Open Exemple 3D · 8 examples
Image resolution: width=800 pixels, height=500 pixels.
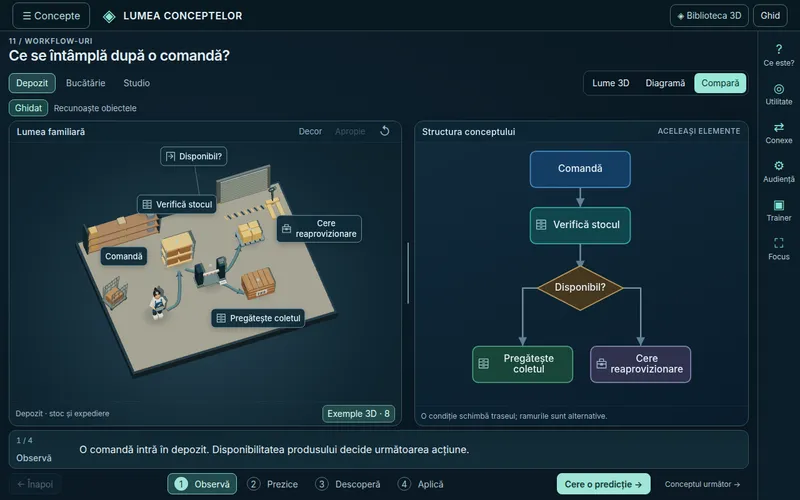click(358, 414)
